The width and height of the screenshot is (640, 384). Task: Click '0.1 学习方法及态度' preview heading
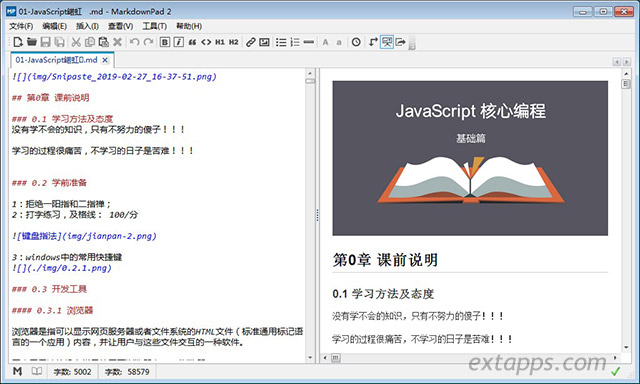point(383,294)
